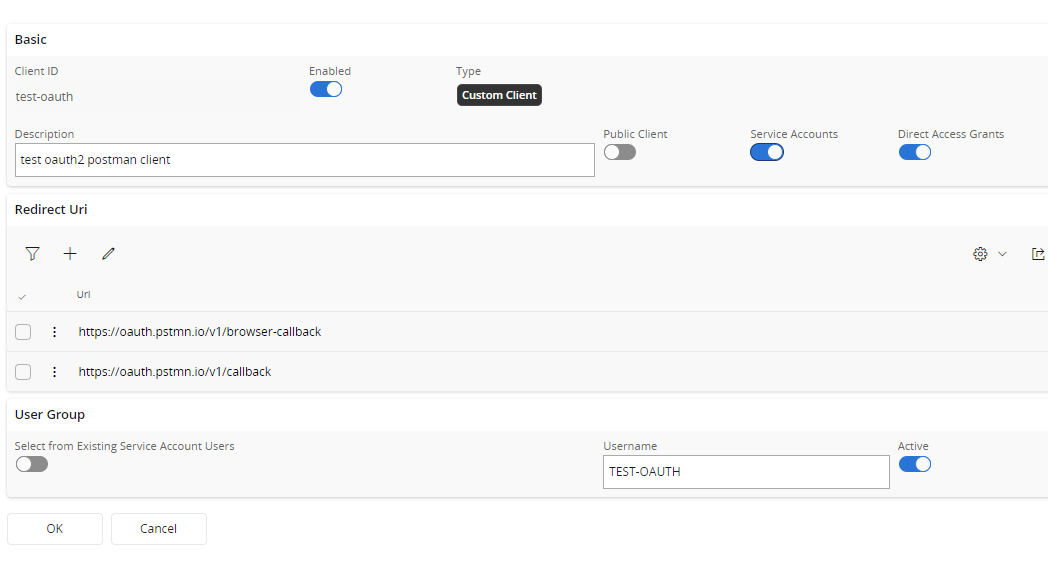Click the select-all checkmark in table header
1048x573 pixels.
click(23, 296)
